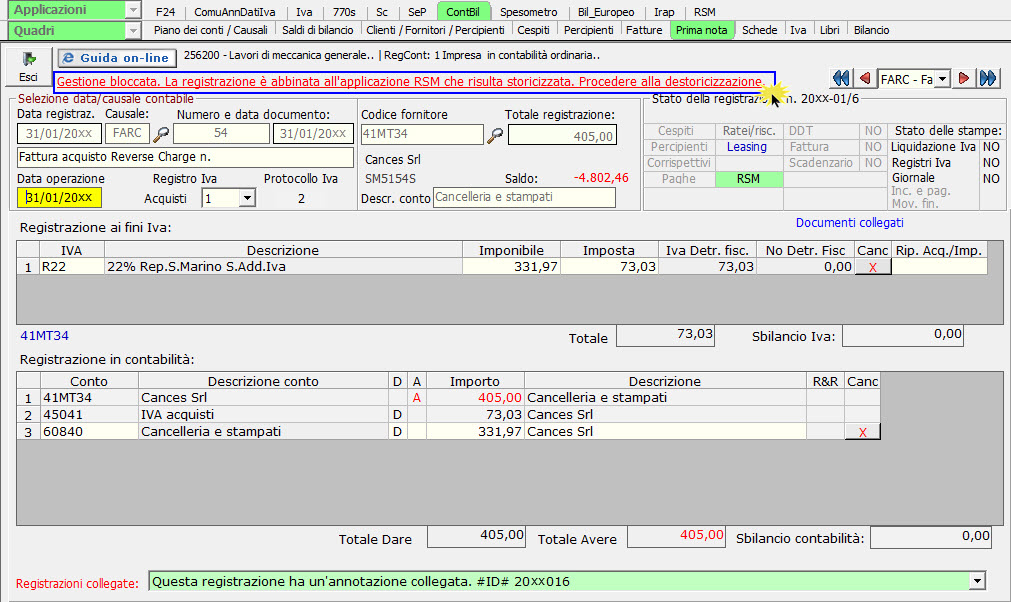Click the green RSM status cell
Screen dimensions: 1011x602
pyautogui.click(x=748, y=179)
